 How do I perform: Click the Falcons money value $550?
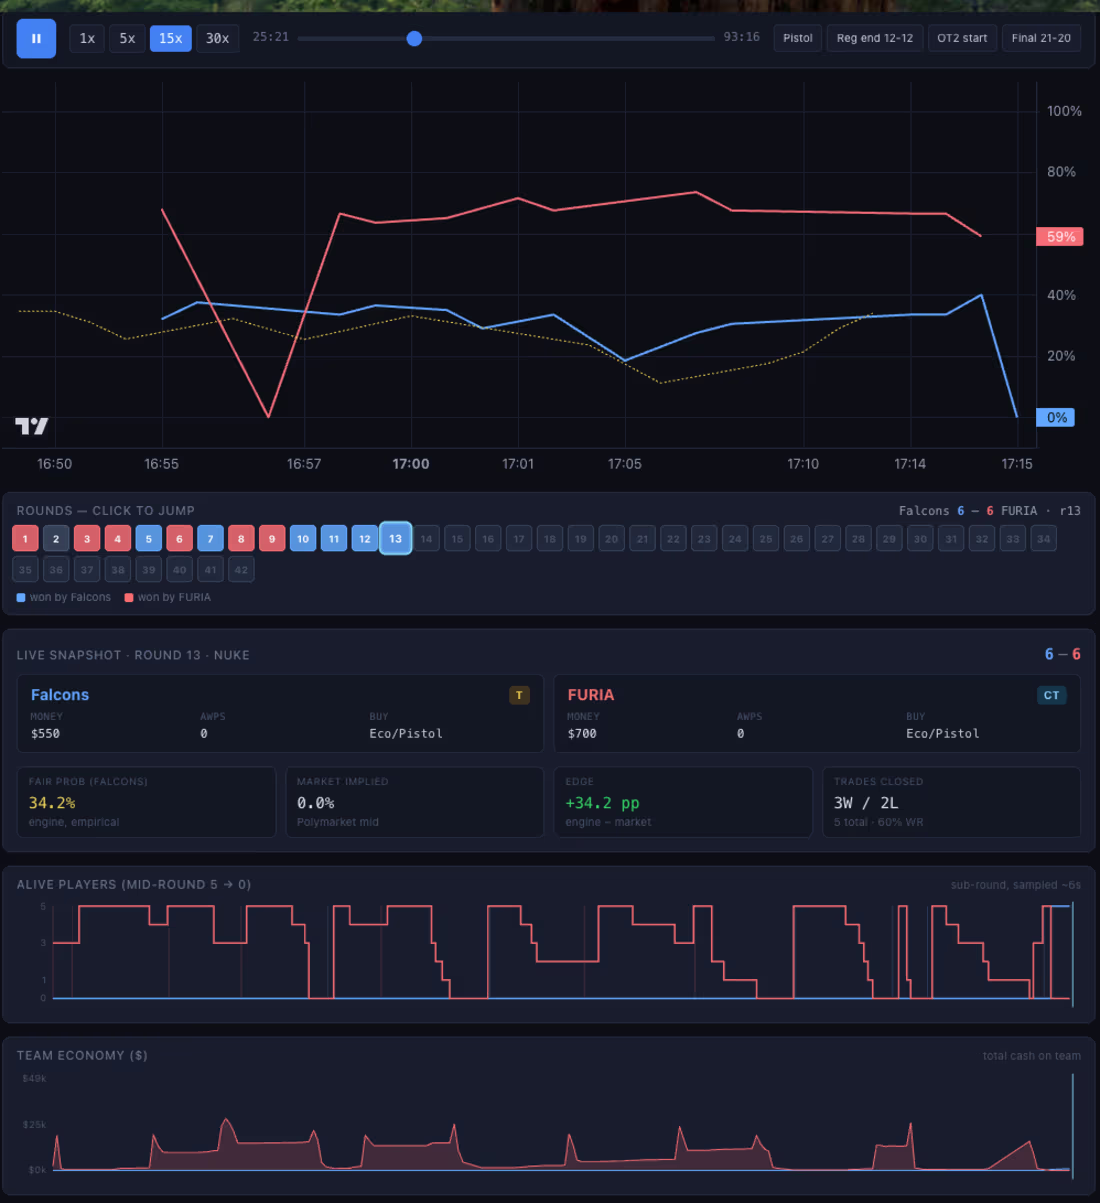[x=45, y=734]
